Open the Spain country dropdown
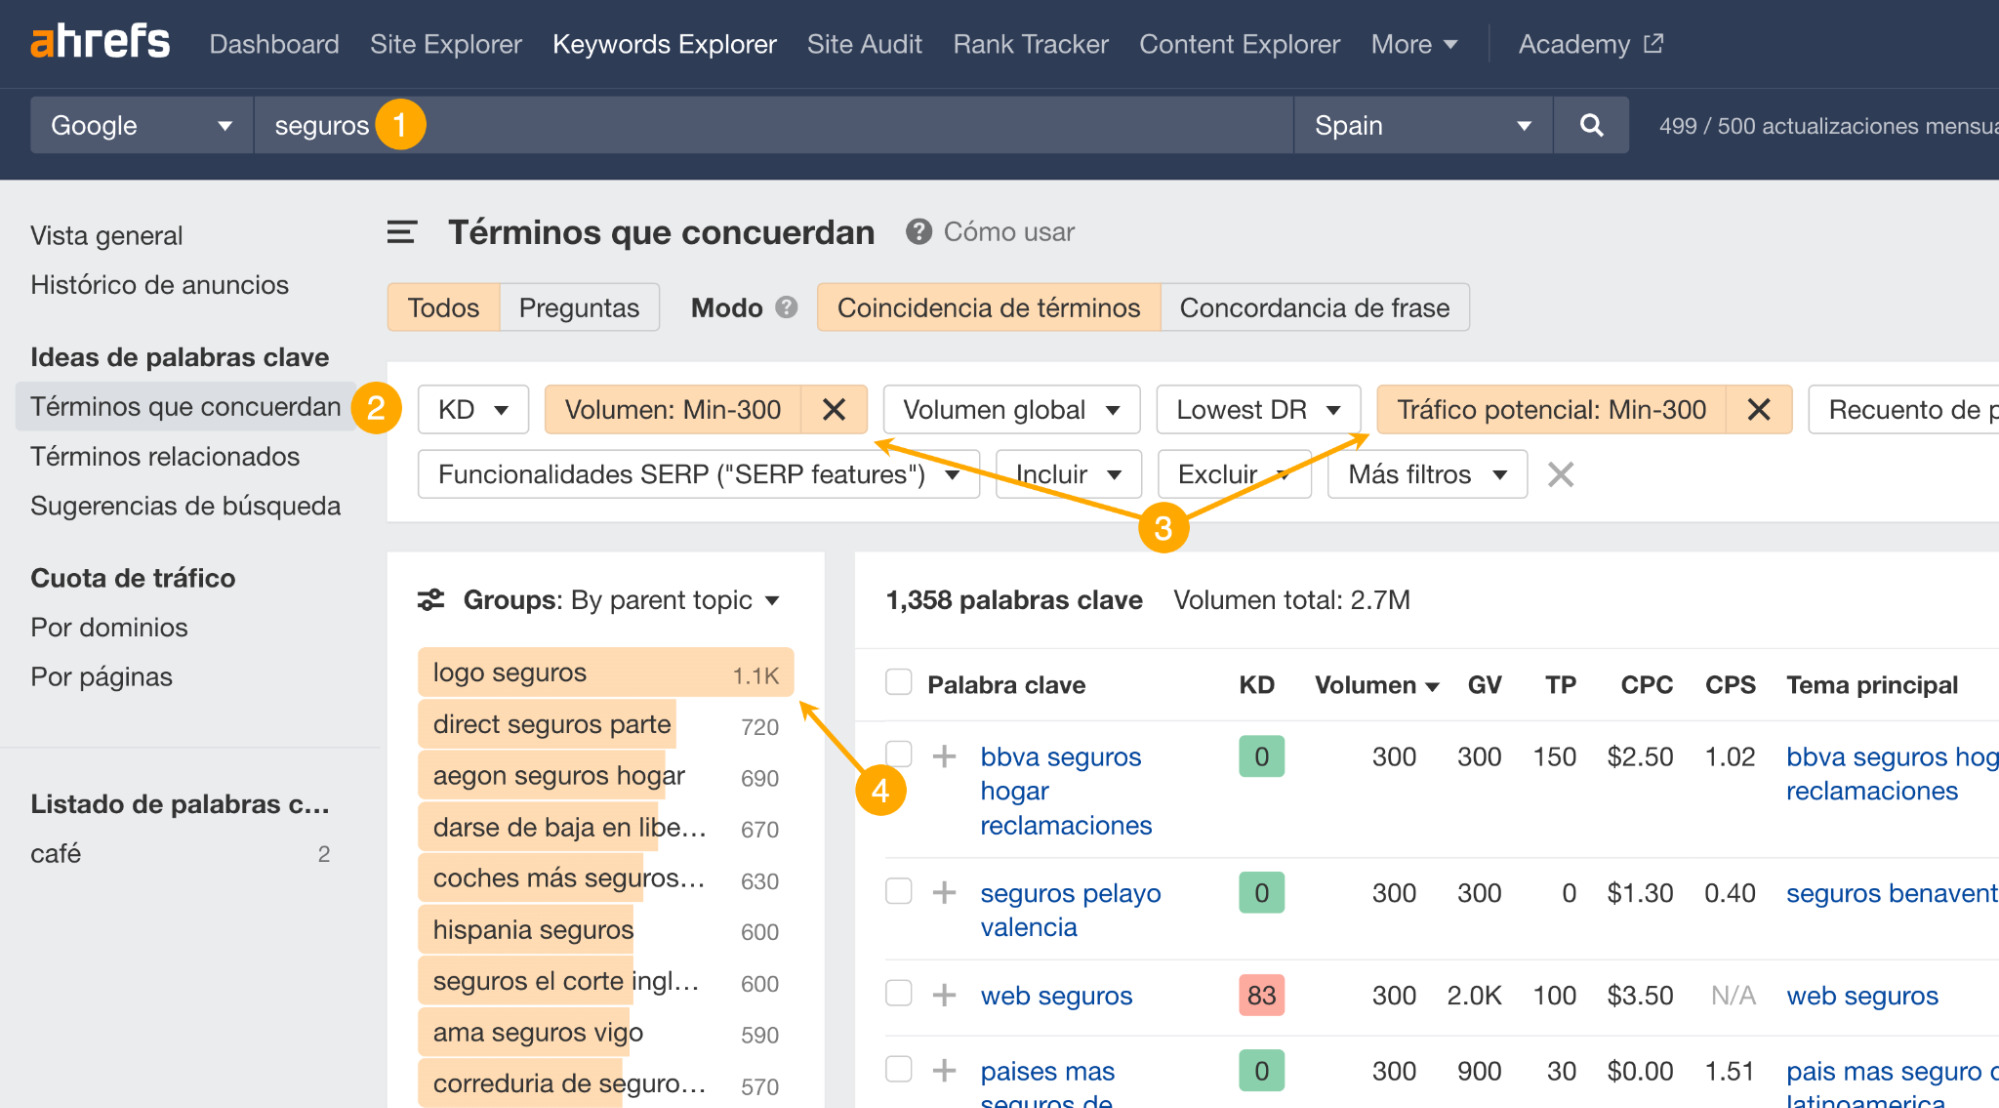The image size is (1999, 1108). 1420,125
